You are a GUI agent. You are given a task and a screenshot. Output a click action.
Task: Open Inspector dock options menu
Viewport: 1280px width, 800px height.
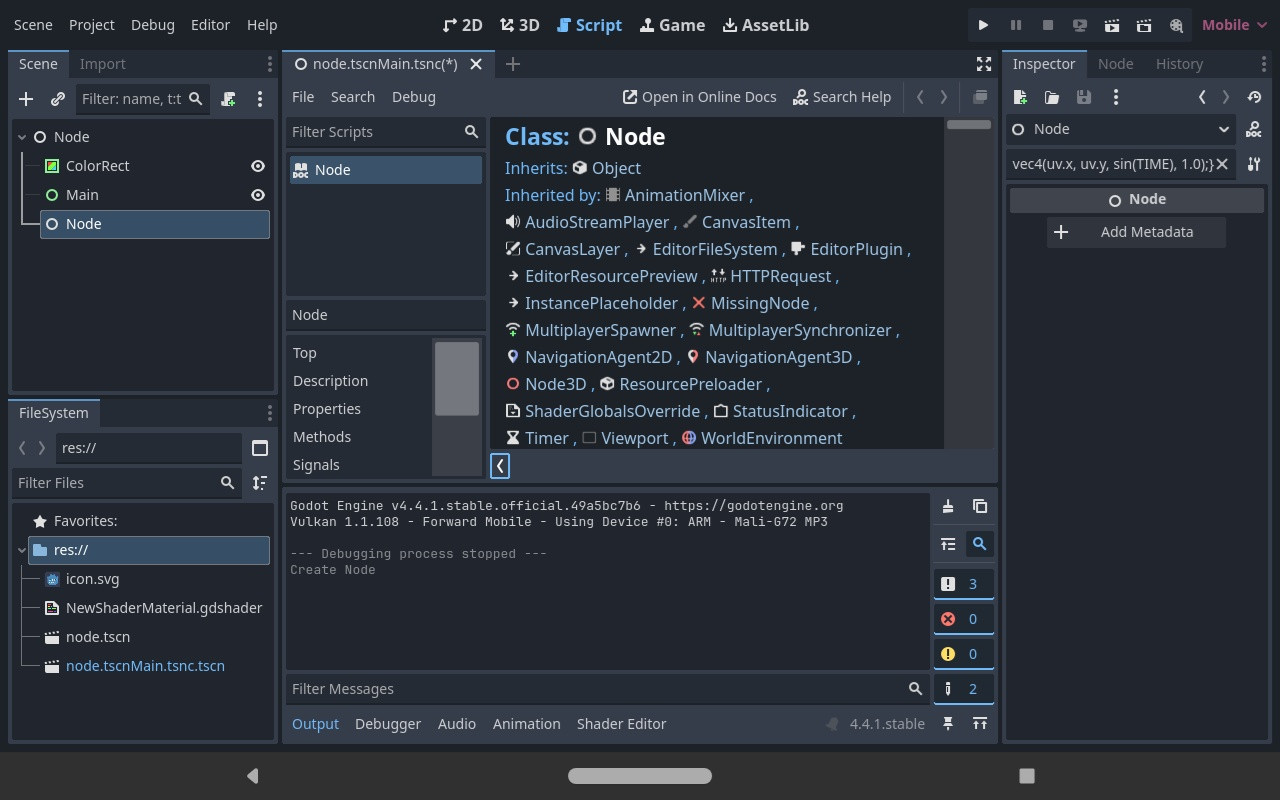pyautogui.click(x=1263, y=64)
